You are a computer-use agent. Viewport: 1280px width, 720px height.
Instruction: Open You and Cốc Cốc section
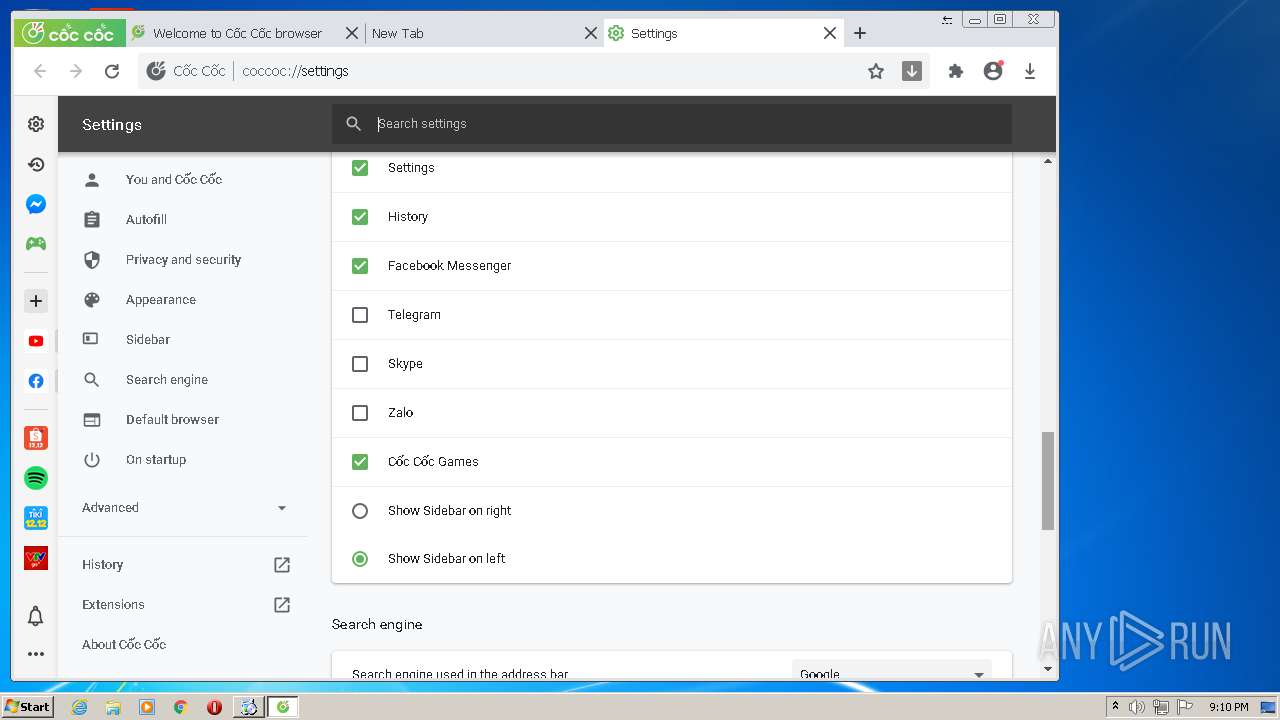click(x=174, y=180)
